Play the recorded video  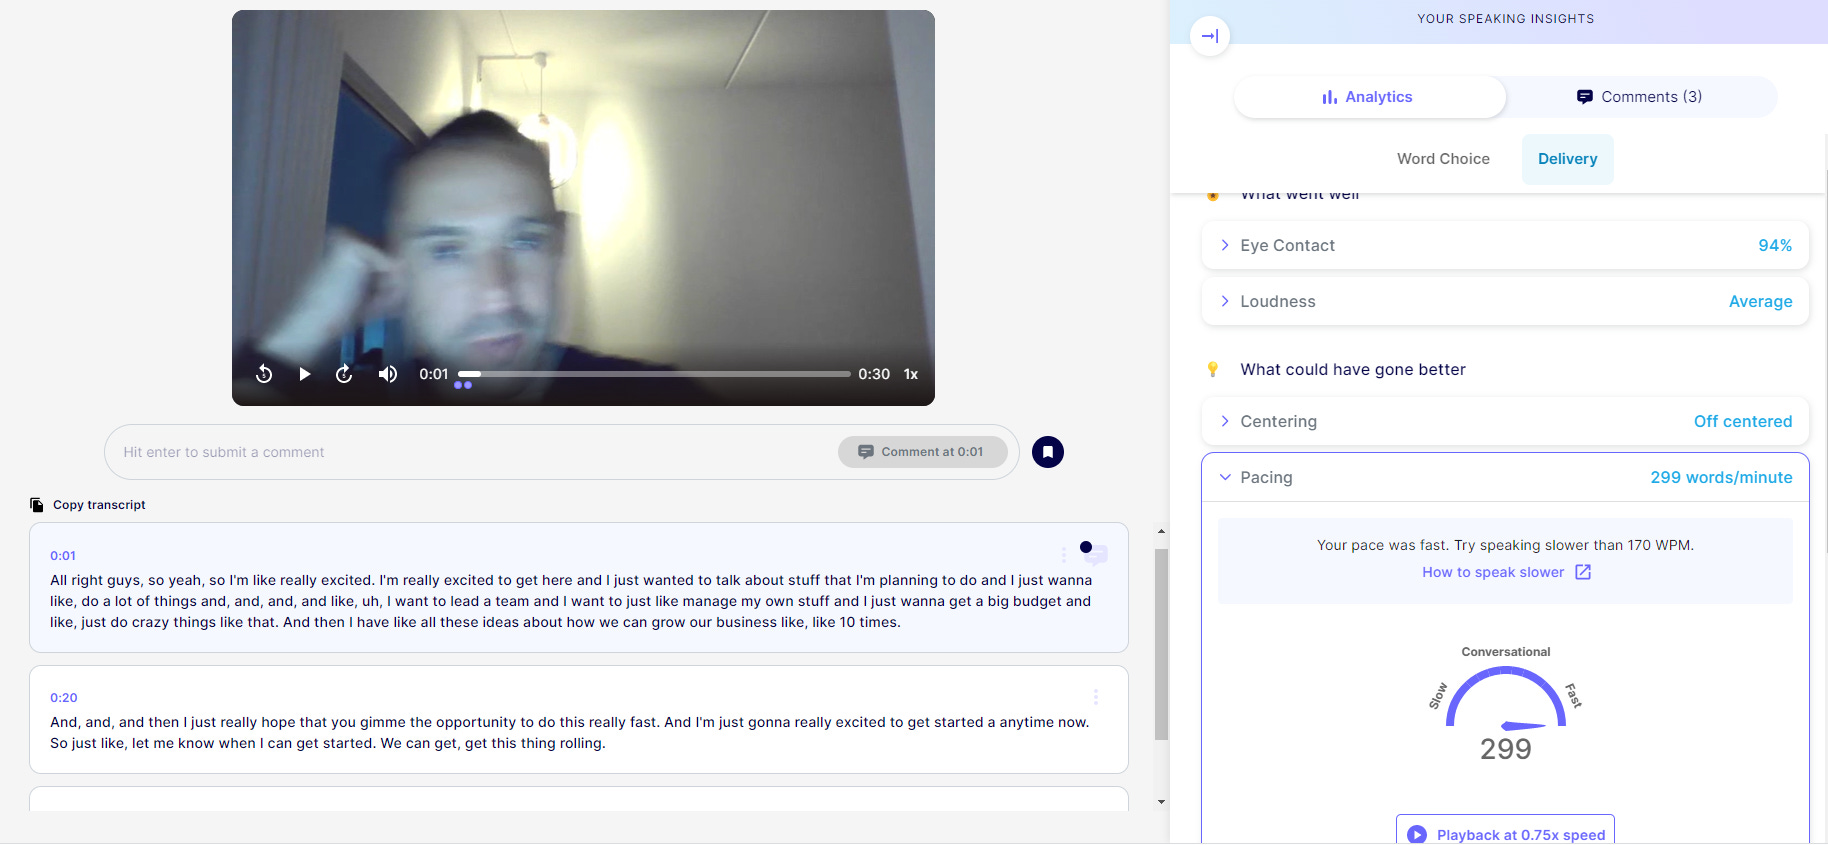[x=305, y=374]
